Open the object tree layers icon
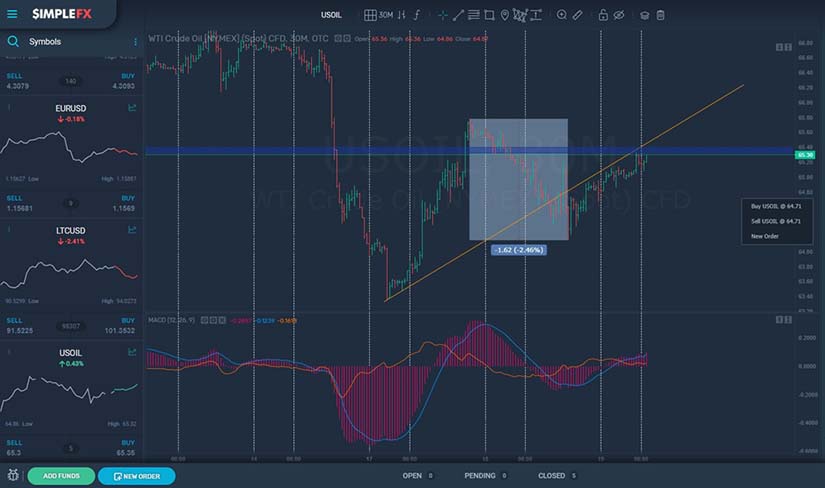The width and height of the screenshot is (825, 488). [x=645, y=15]
